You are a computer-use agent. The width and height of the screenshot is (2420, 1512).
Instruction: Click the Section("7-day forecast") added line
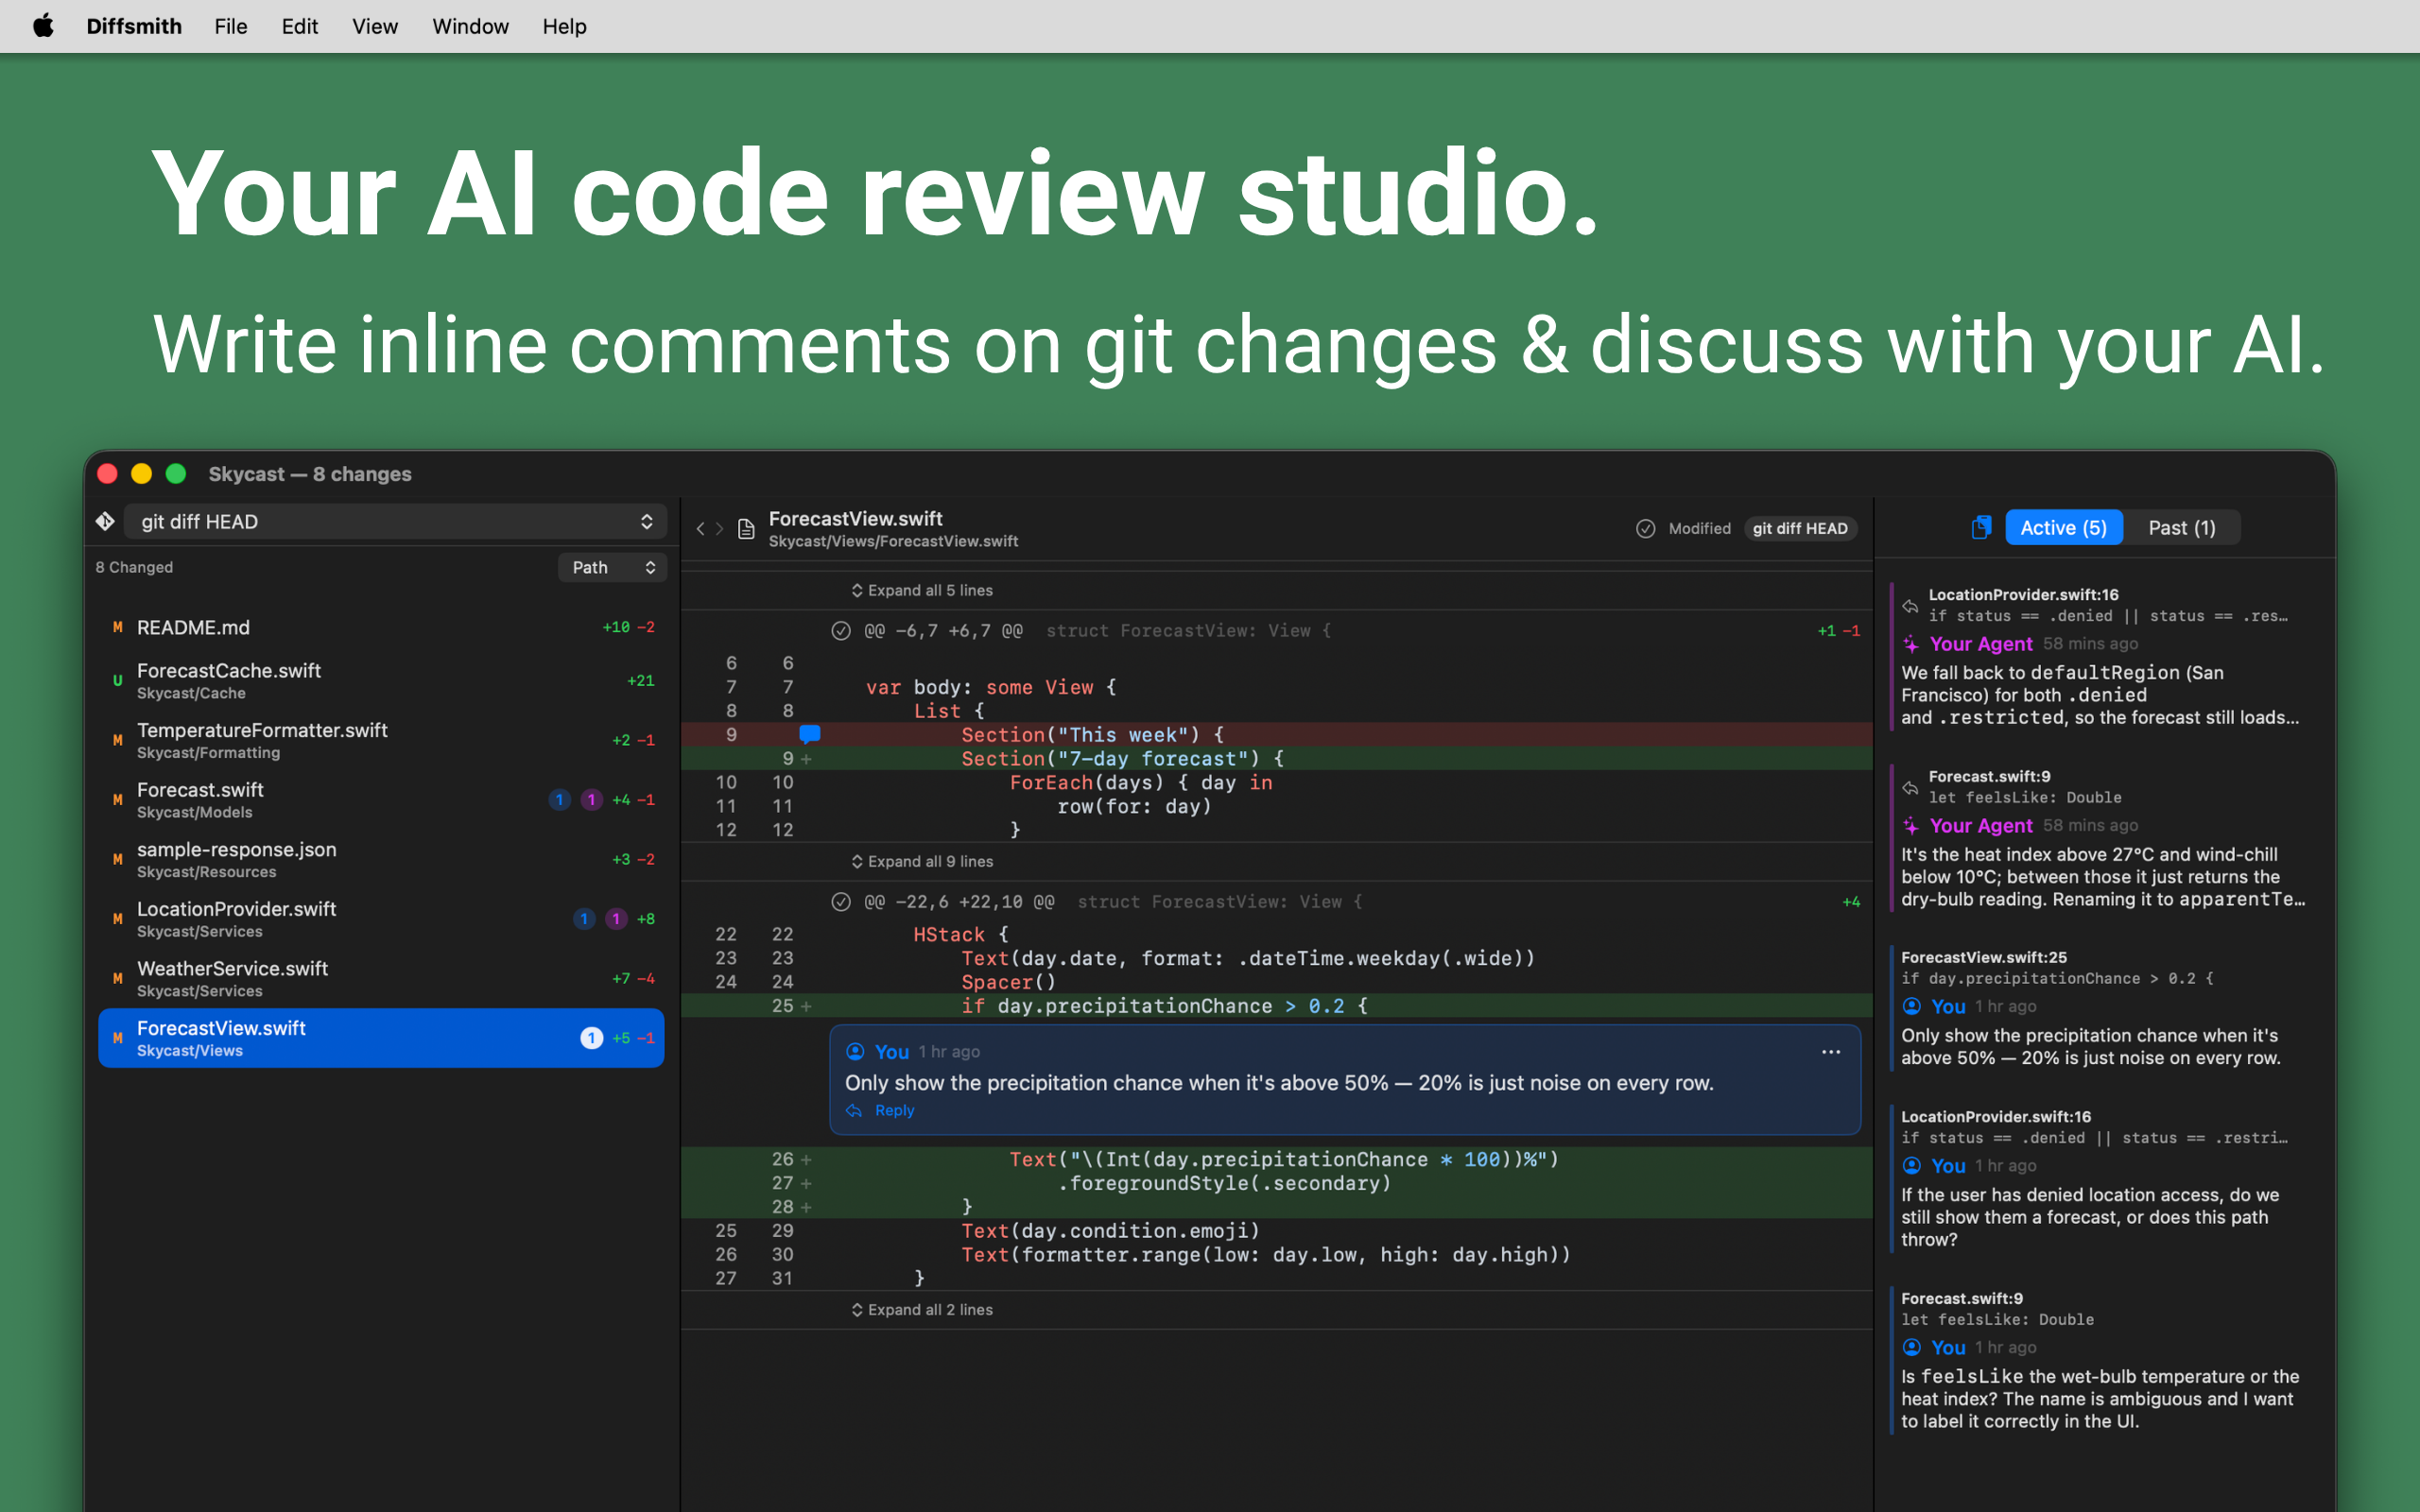(1276, 759)
